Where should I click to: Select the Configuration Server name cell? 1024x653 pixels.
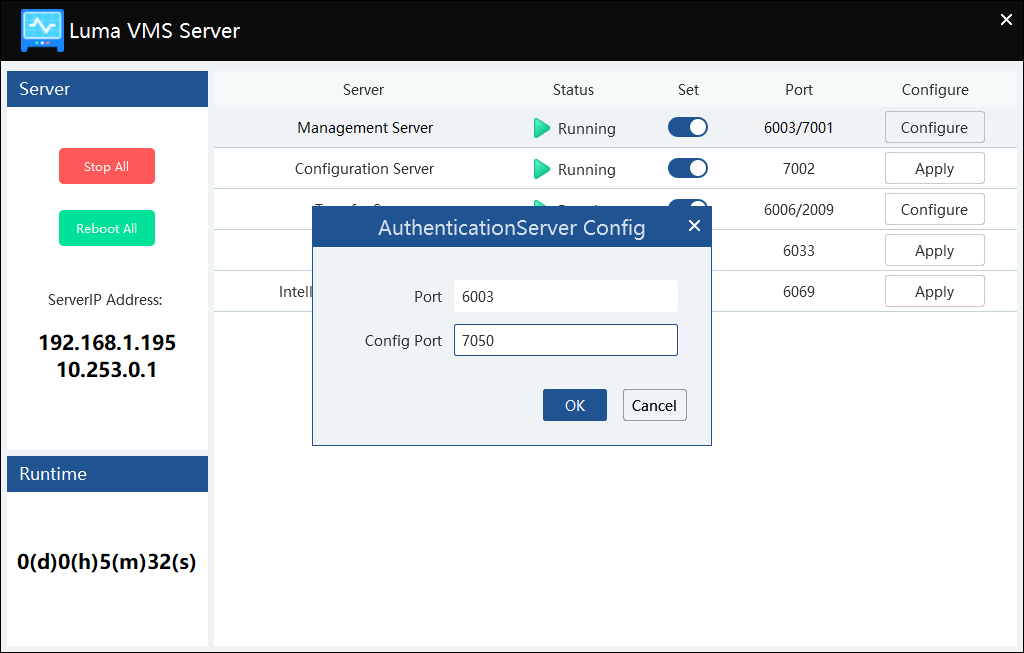click(364, 169)
